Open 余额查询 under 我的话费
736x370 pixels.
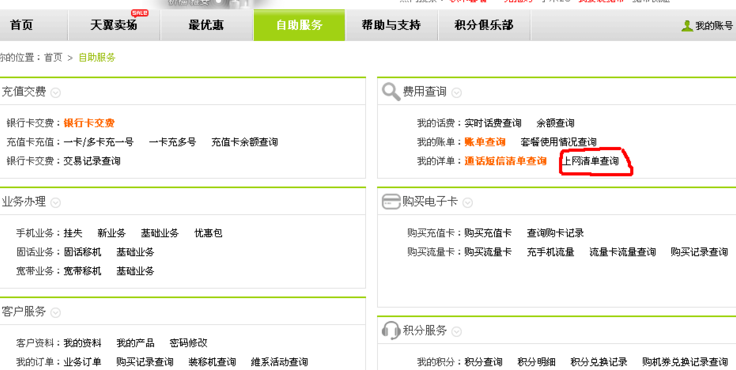pyautogui.click(x=555, y=123)
